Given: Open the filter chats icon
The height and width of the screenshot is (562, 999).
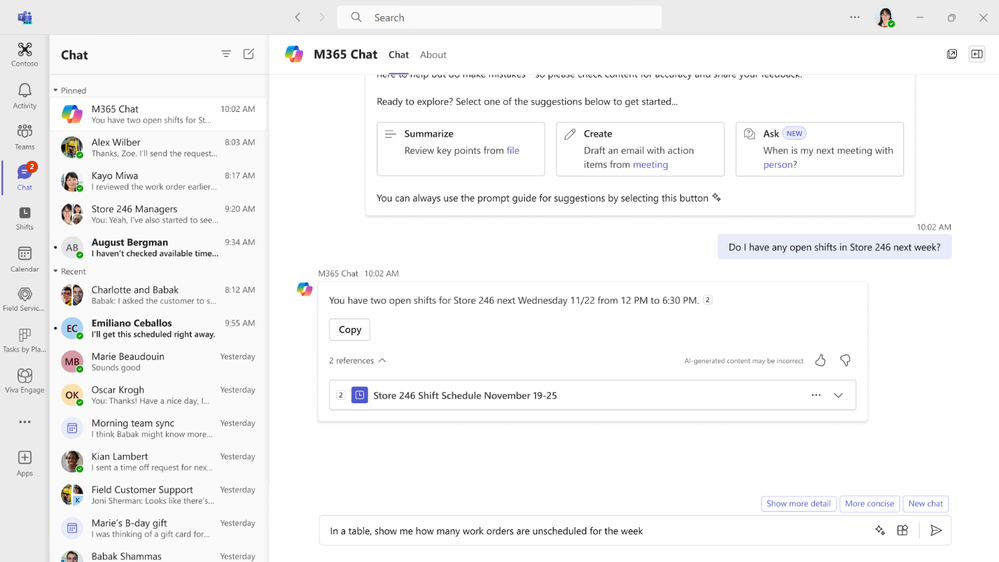Looking at the screenshot, I should 226,54.
